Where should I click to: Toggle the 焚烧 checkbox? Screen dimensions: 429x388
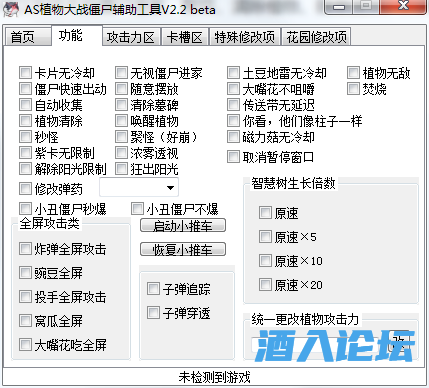(353, 89)
